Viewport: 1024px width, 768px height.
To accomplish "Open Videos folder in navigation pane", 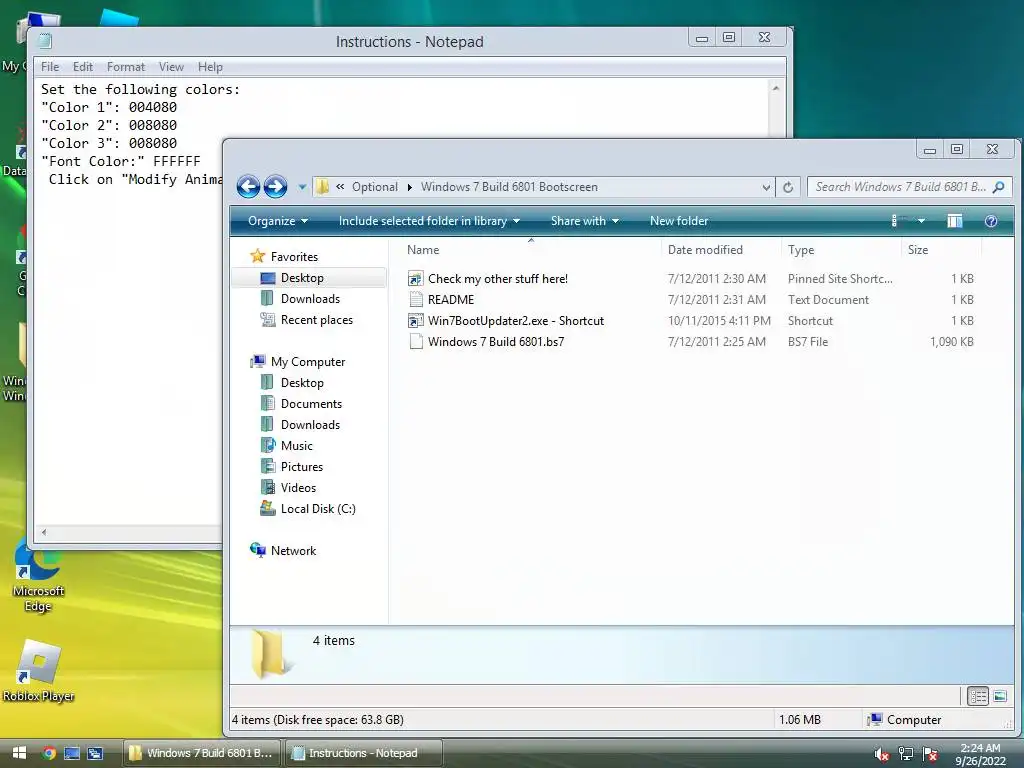I will pyautogui.click(x=298, y=487).
